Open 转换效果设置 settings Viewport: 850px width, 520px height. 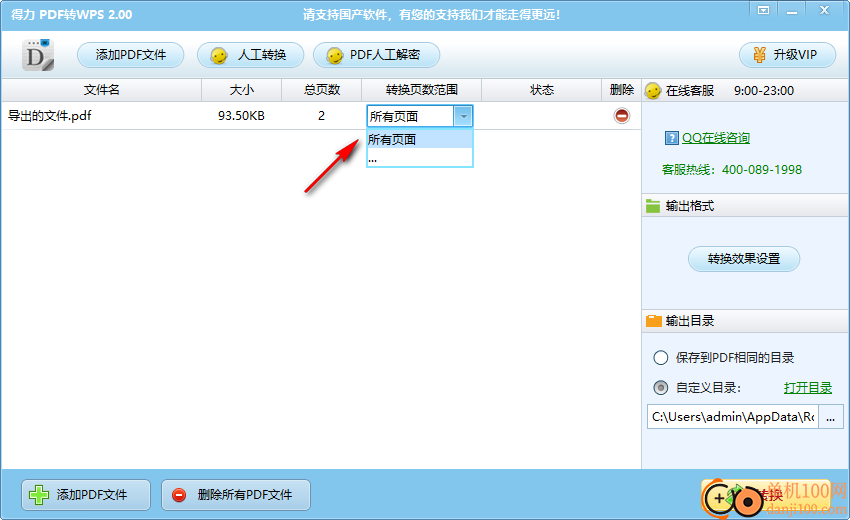point(744,259)
